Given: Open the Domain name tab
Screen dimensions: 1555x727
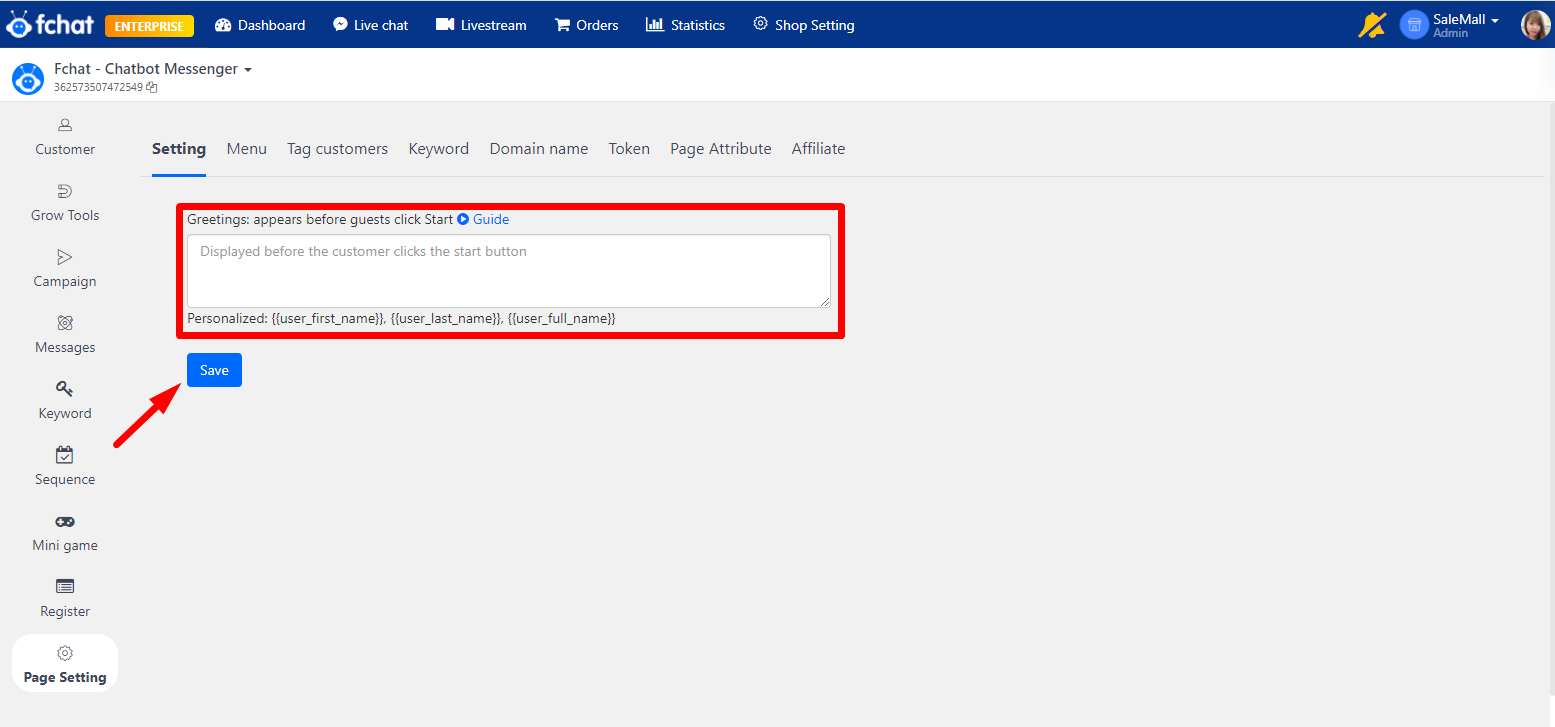Looking at the screenshot, I should click(x=539, y=149).
